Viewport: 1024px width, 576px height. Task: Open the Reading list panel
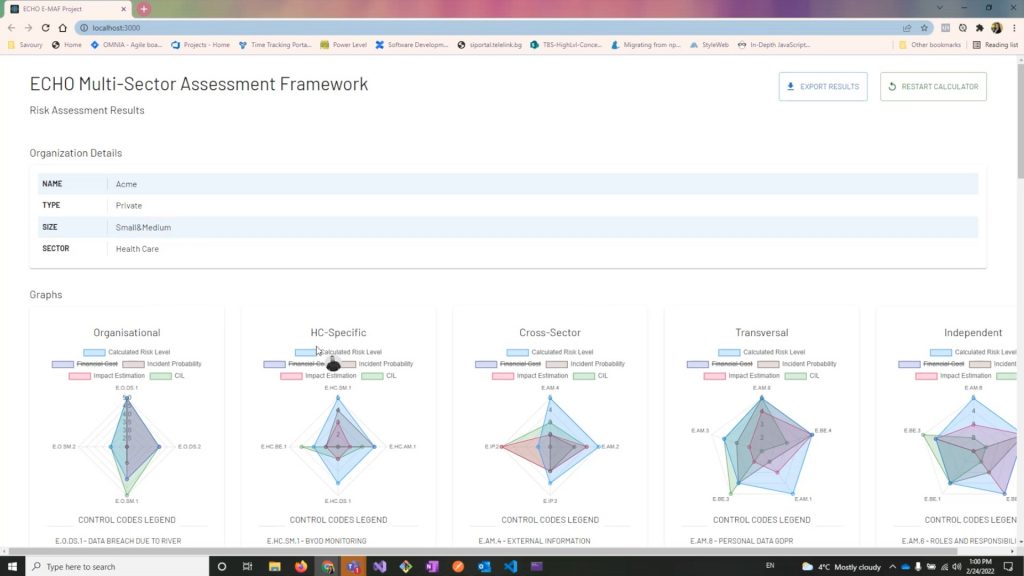(995, 45)
